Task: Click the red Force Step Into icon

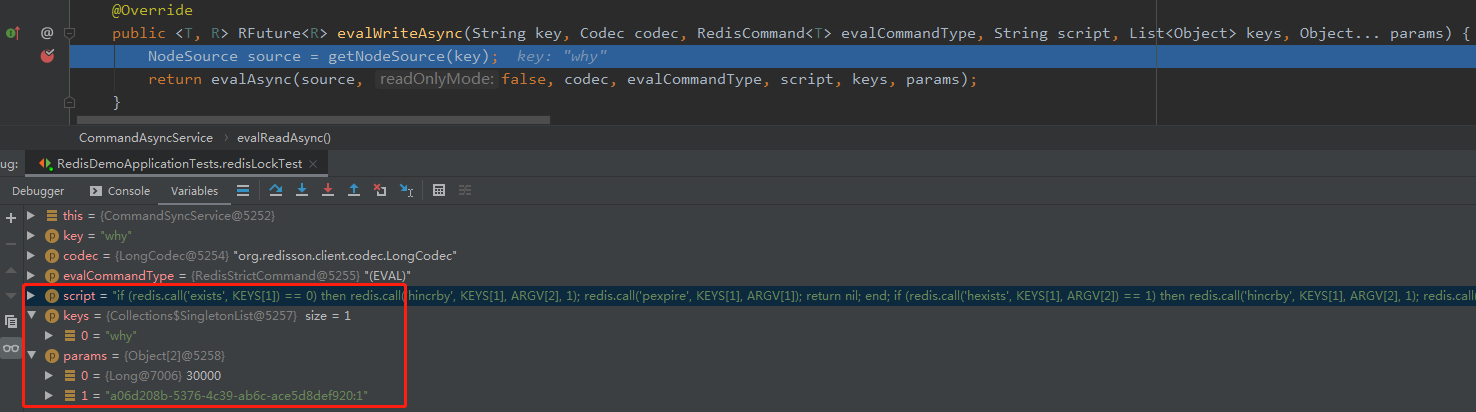Action: (328, 190)
